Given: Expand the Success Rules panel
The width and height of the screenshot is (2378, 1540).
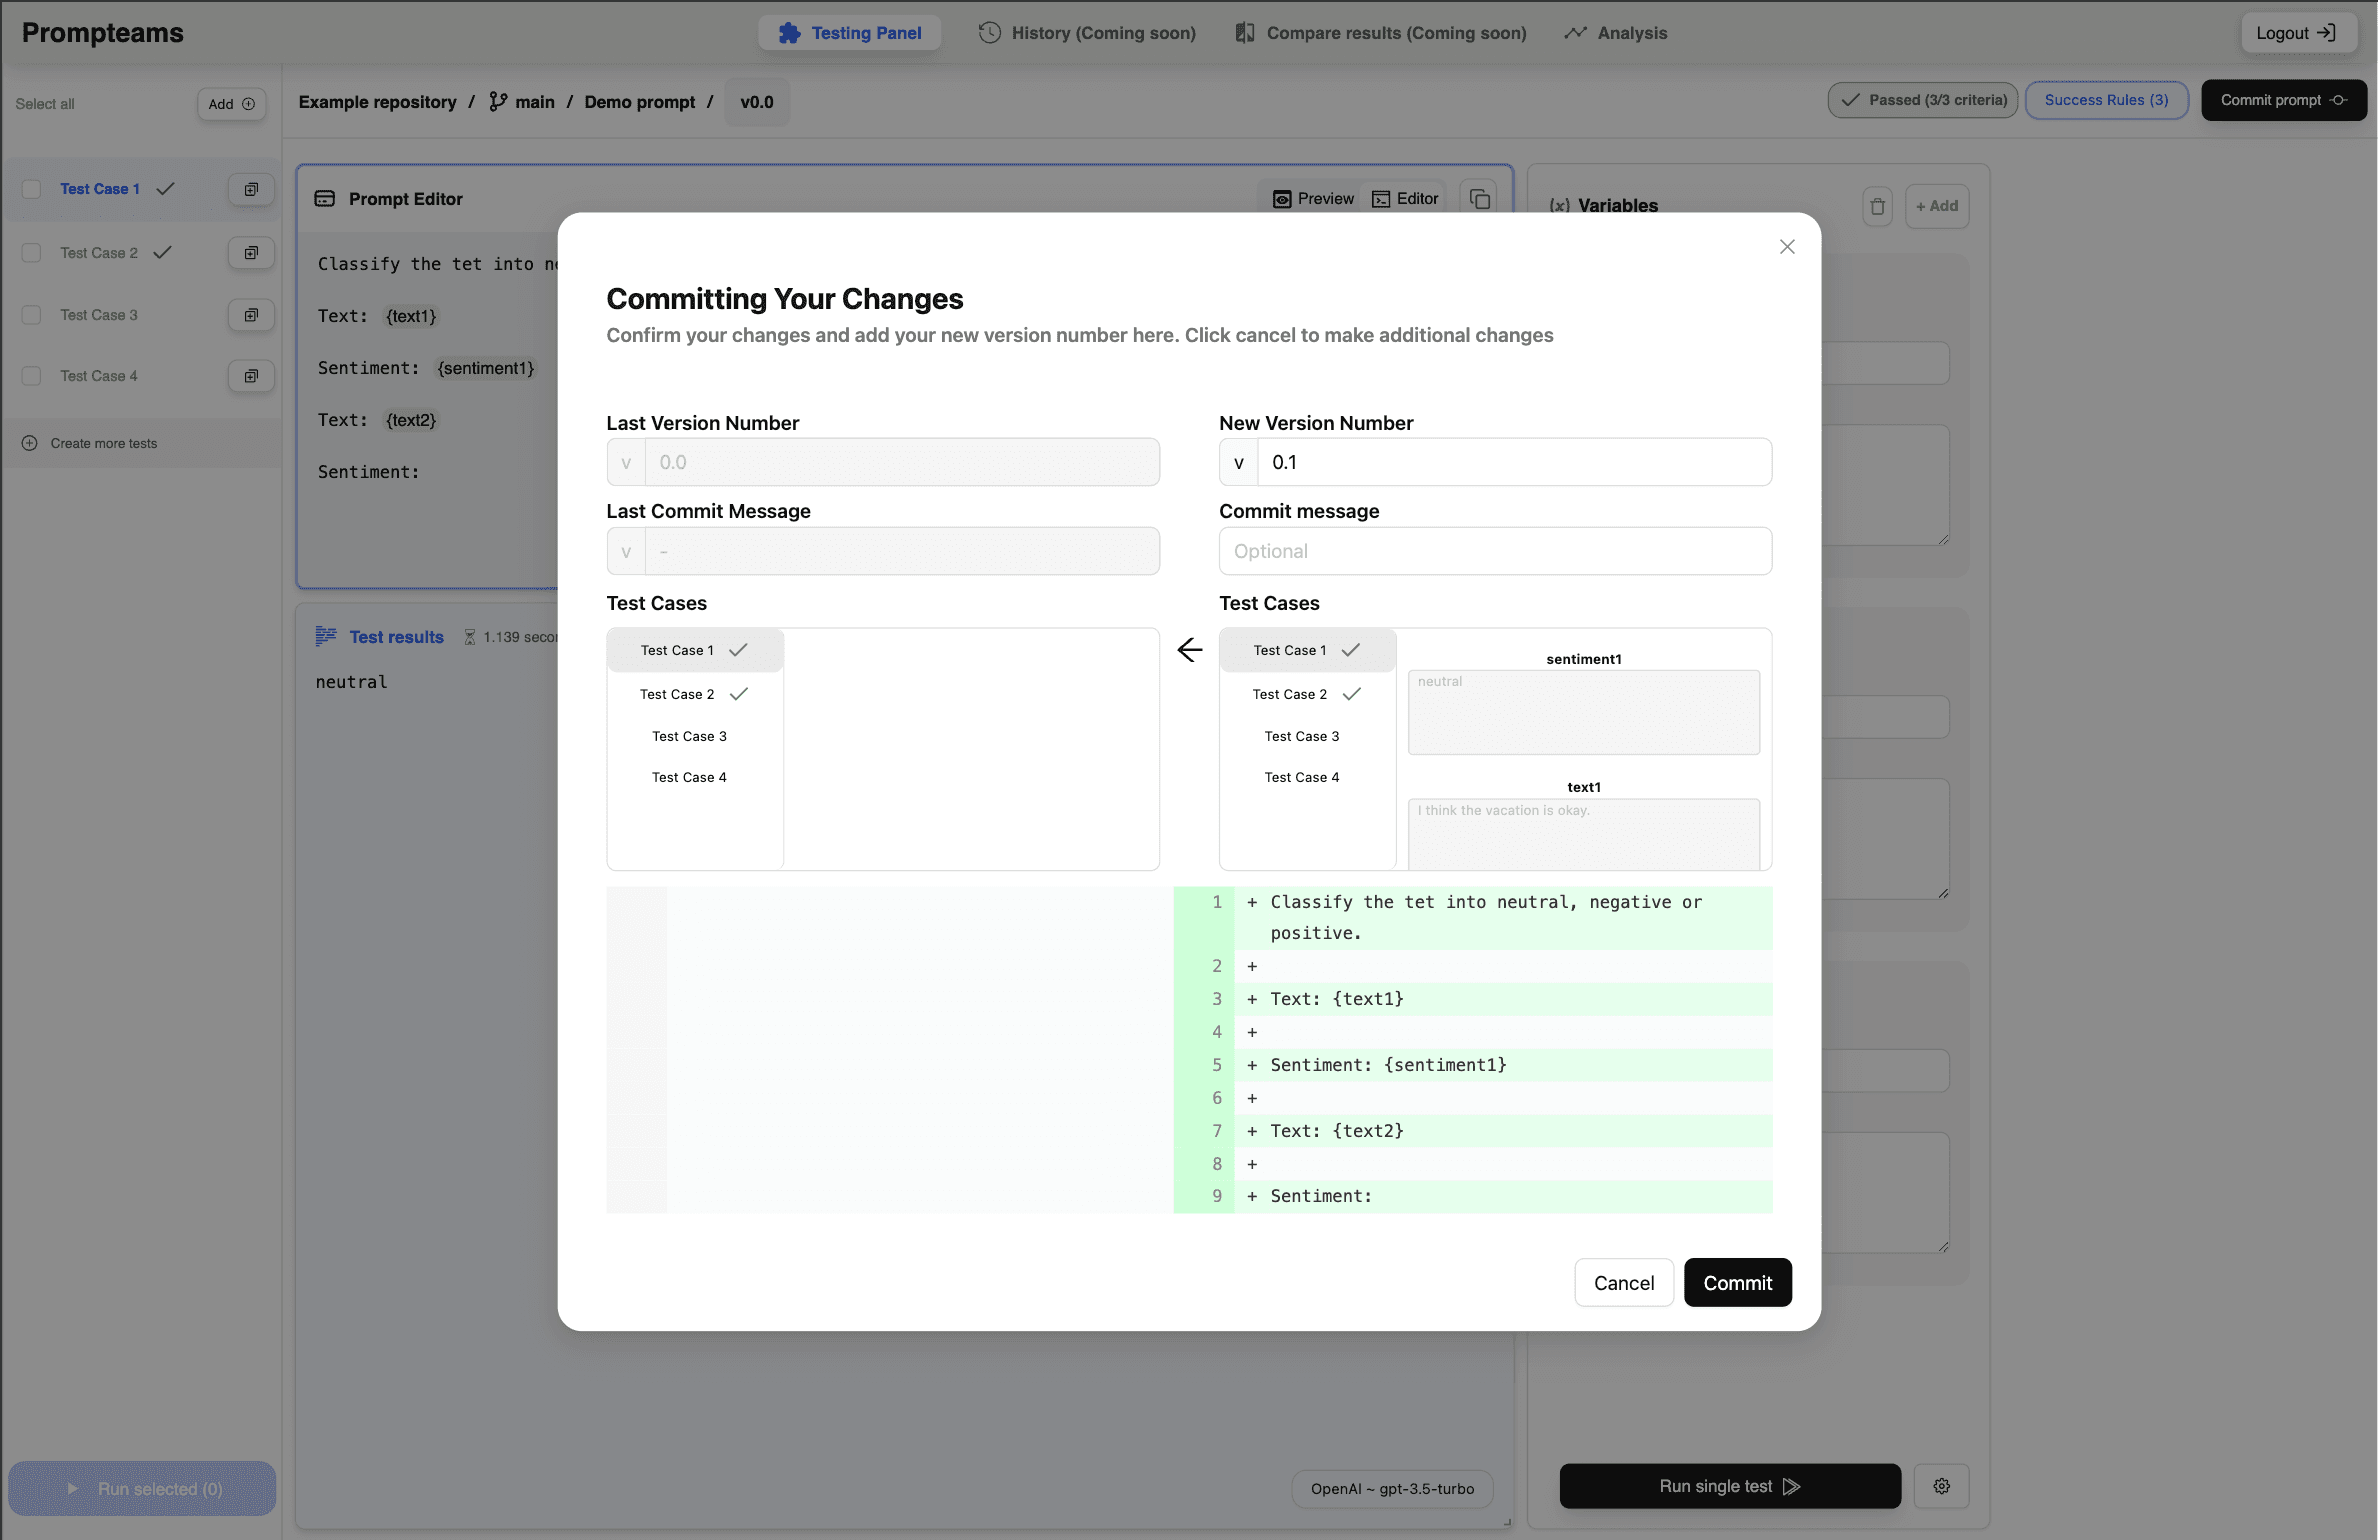Looking at the screenshot, I should pyautogui.click(x=2106, y=99).
